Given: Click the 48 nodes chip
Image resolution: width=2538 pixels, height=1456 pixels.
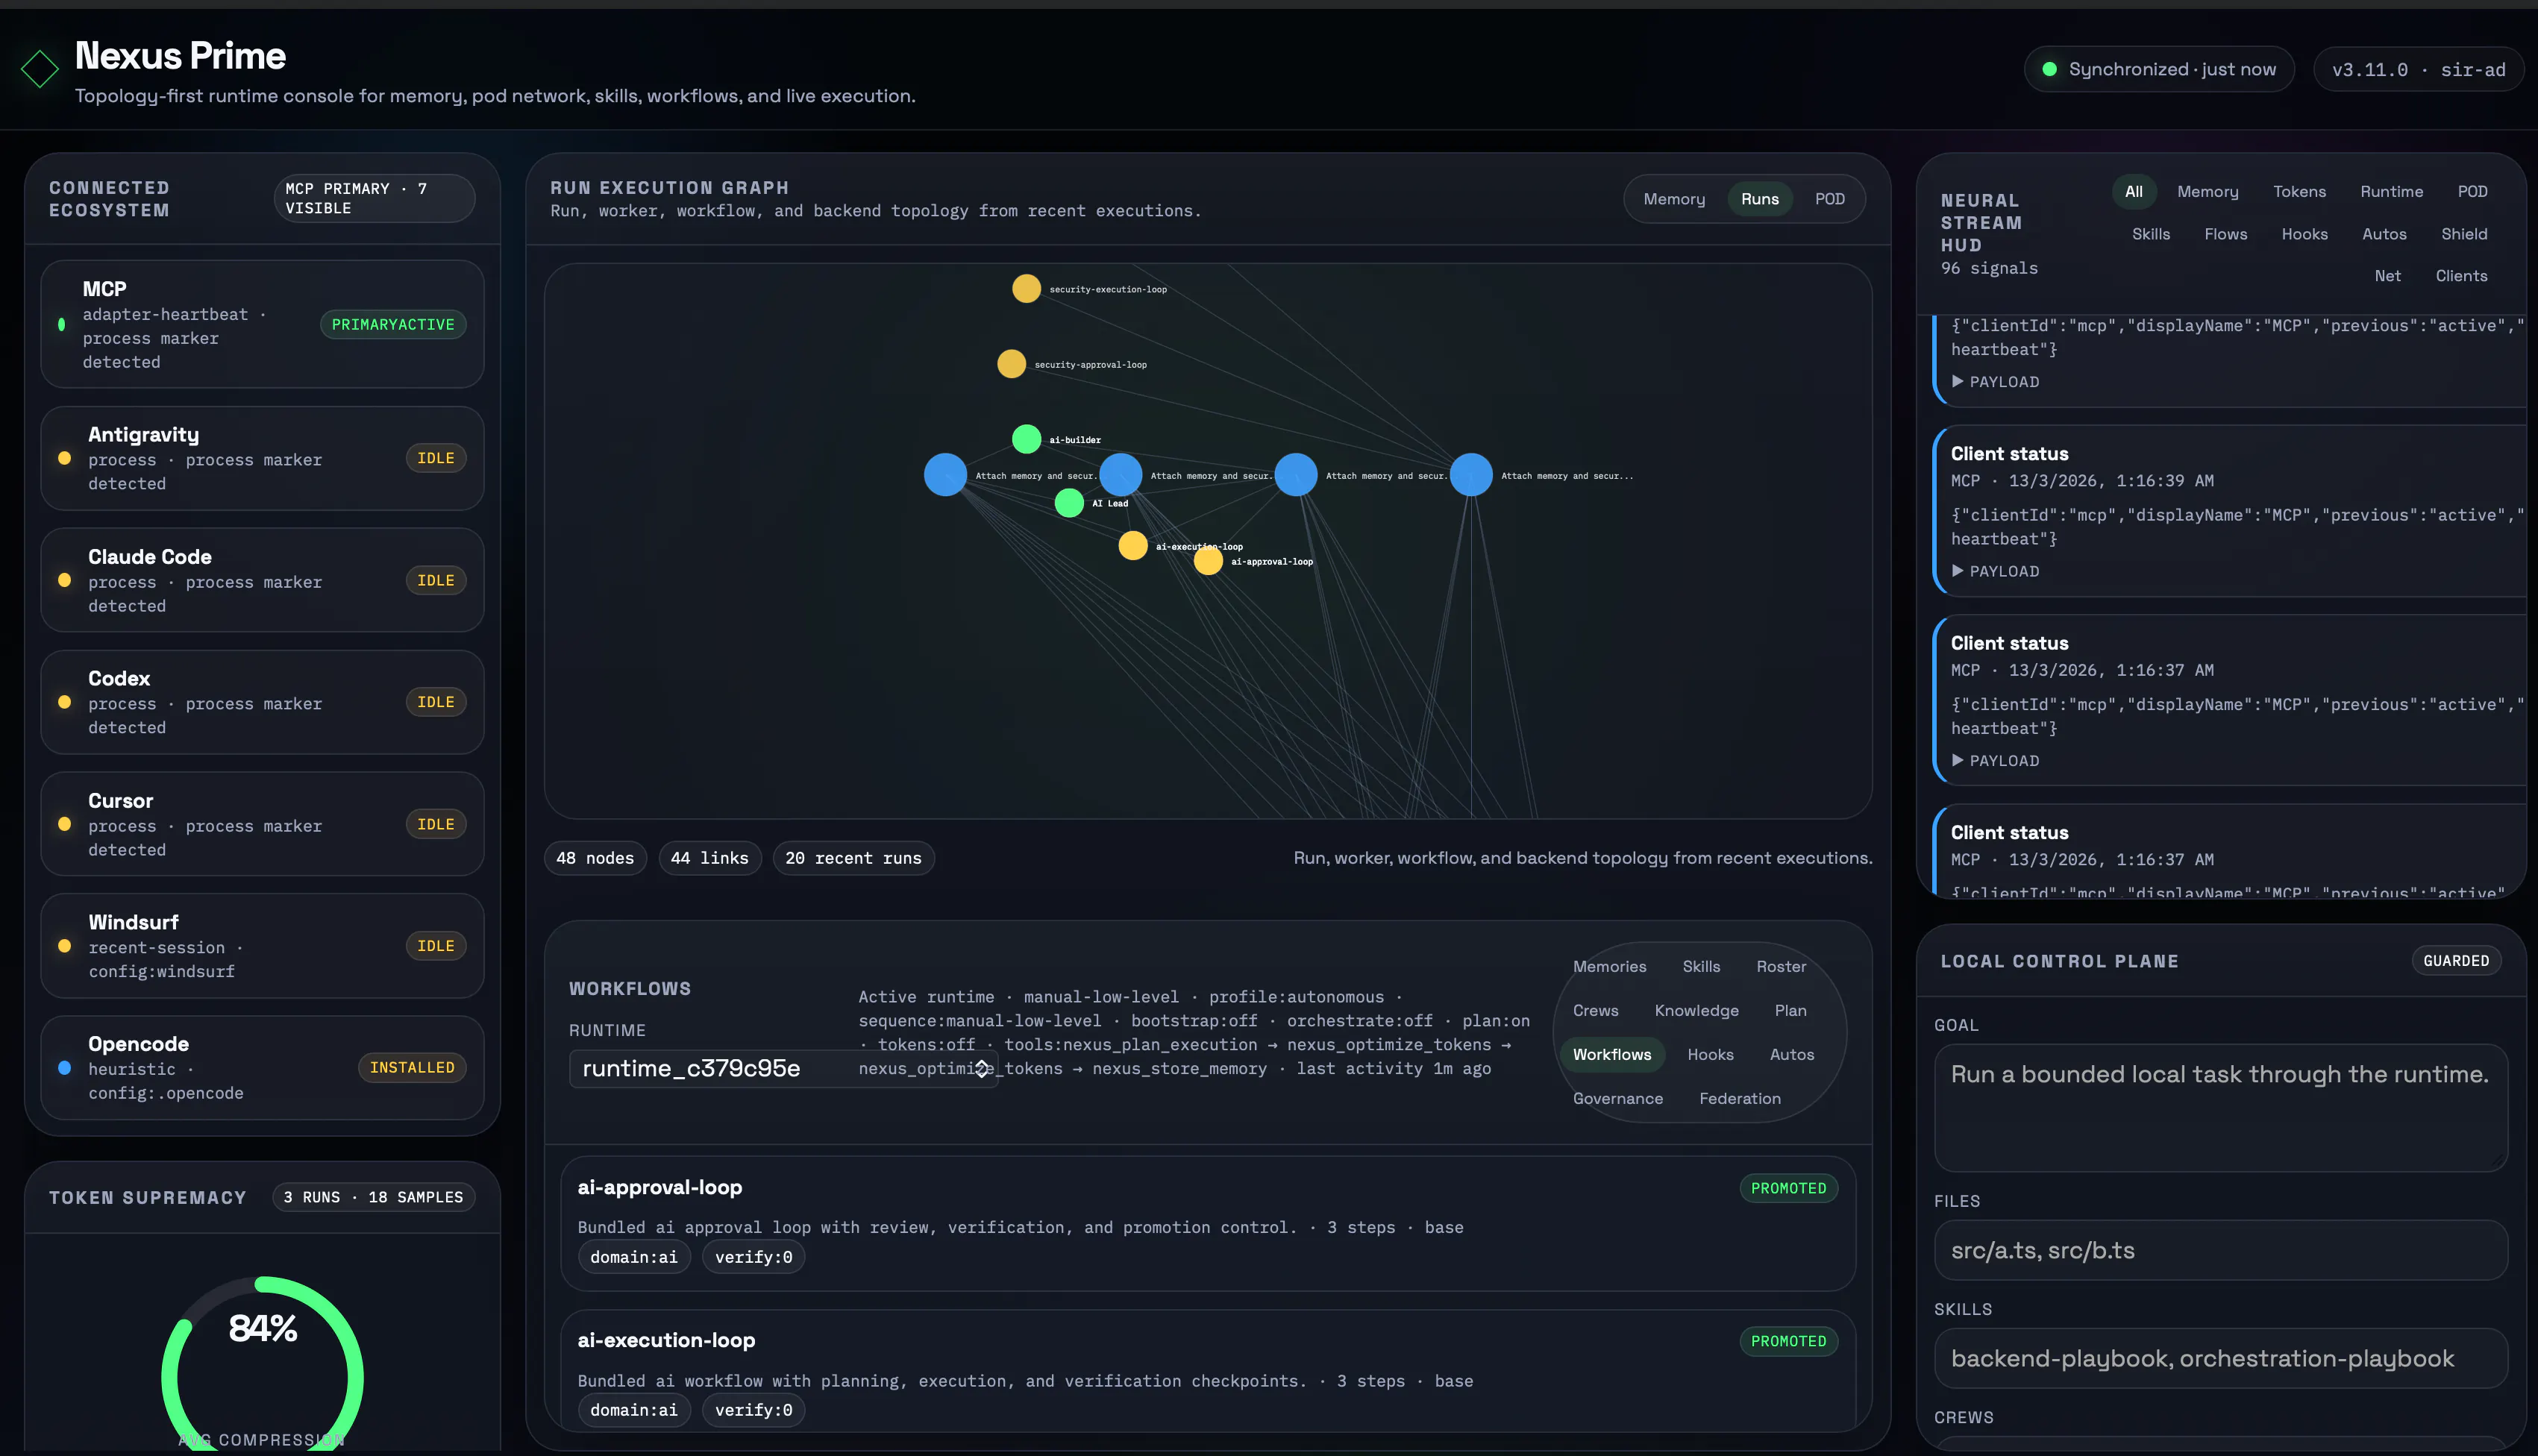Looking at the screenshot, I should click(595, 858).
